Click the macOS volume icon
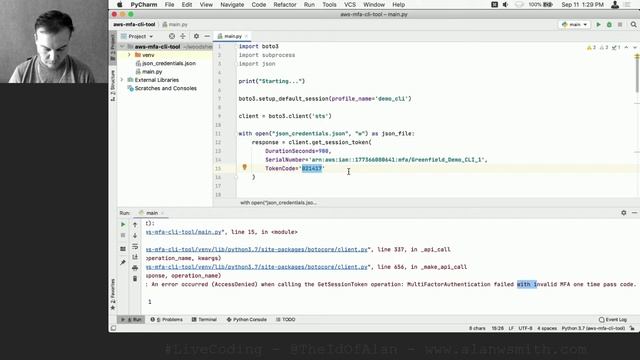The width and height of the screenshot is (640, 360). coord(505,4)
